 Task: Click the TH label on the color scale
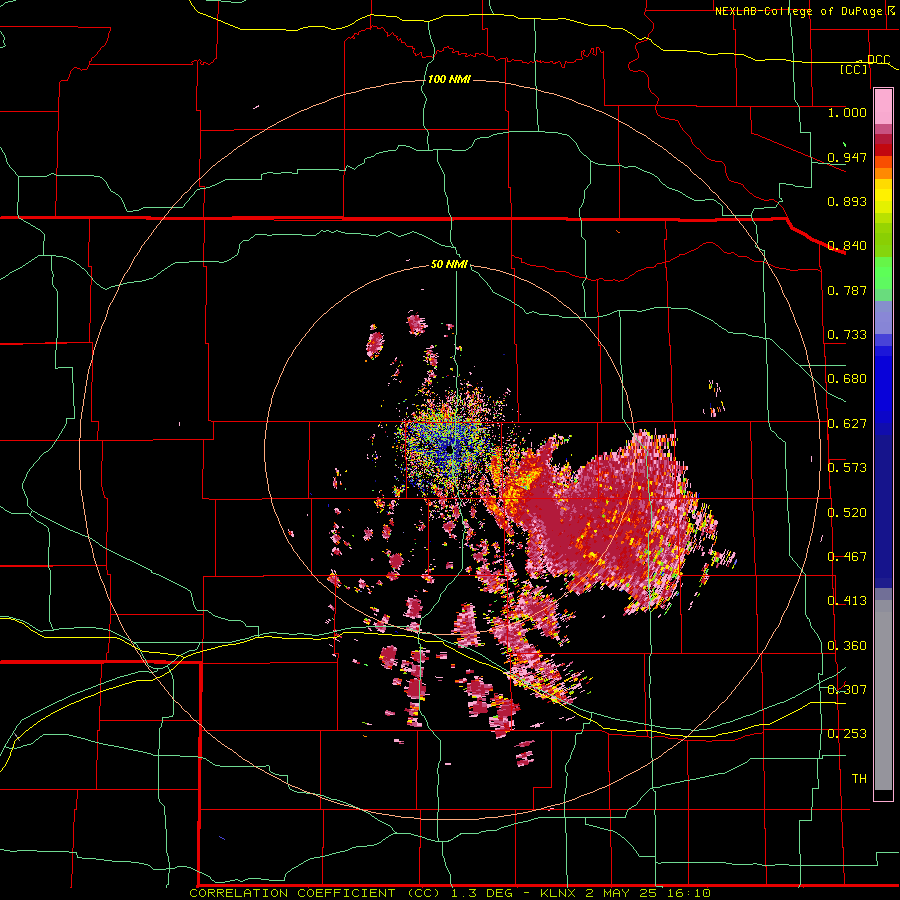click(x=859, y=779)
